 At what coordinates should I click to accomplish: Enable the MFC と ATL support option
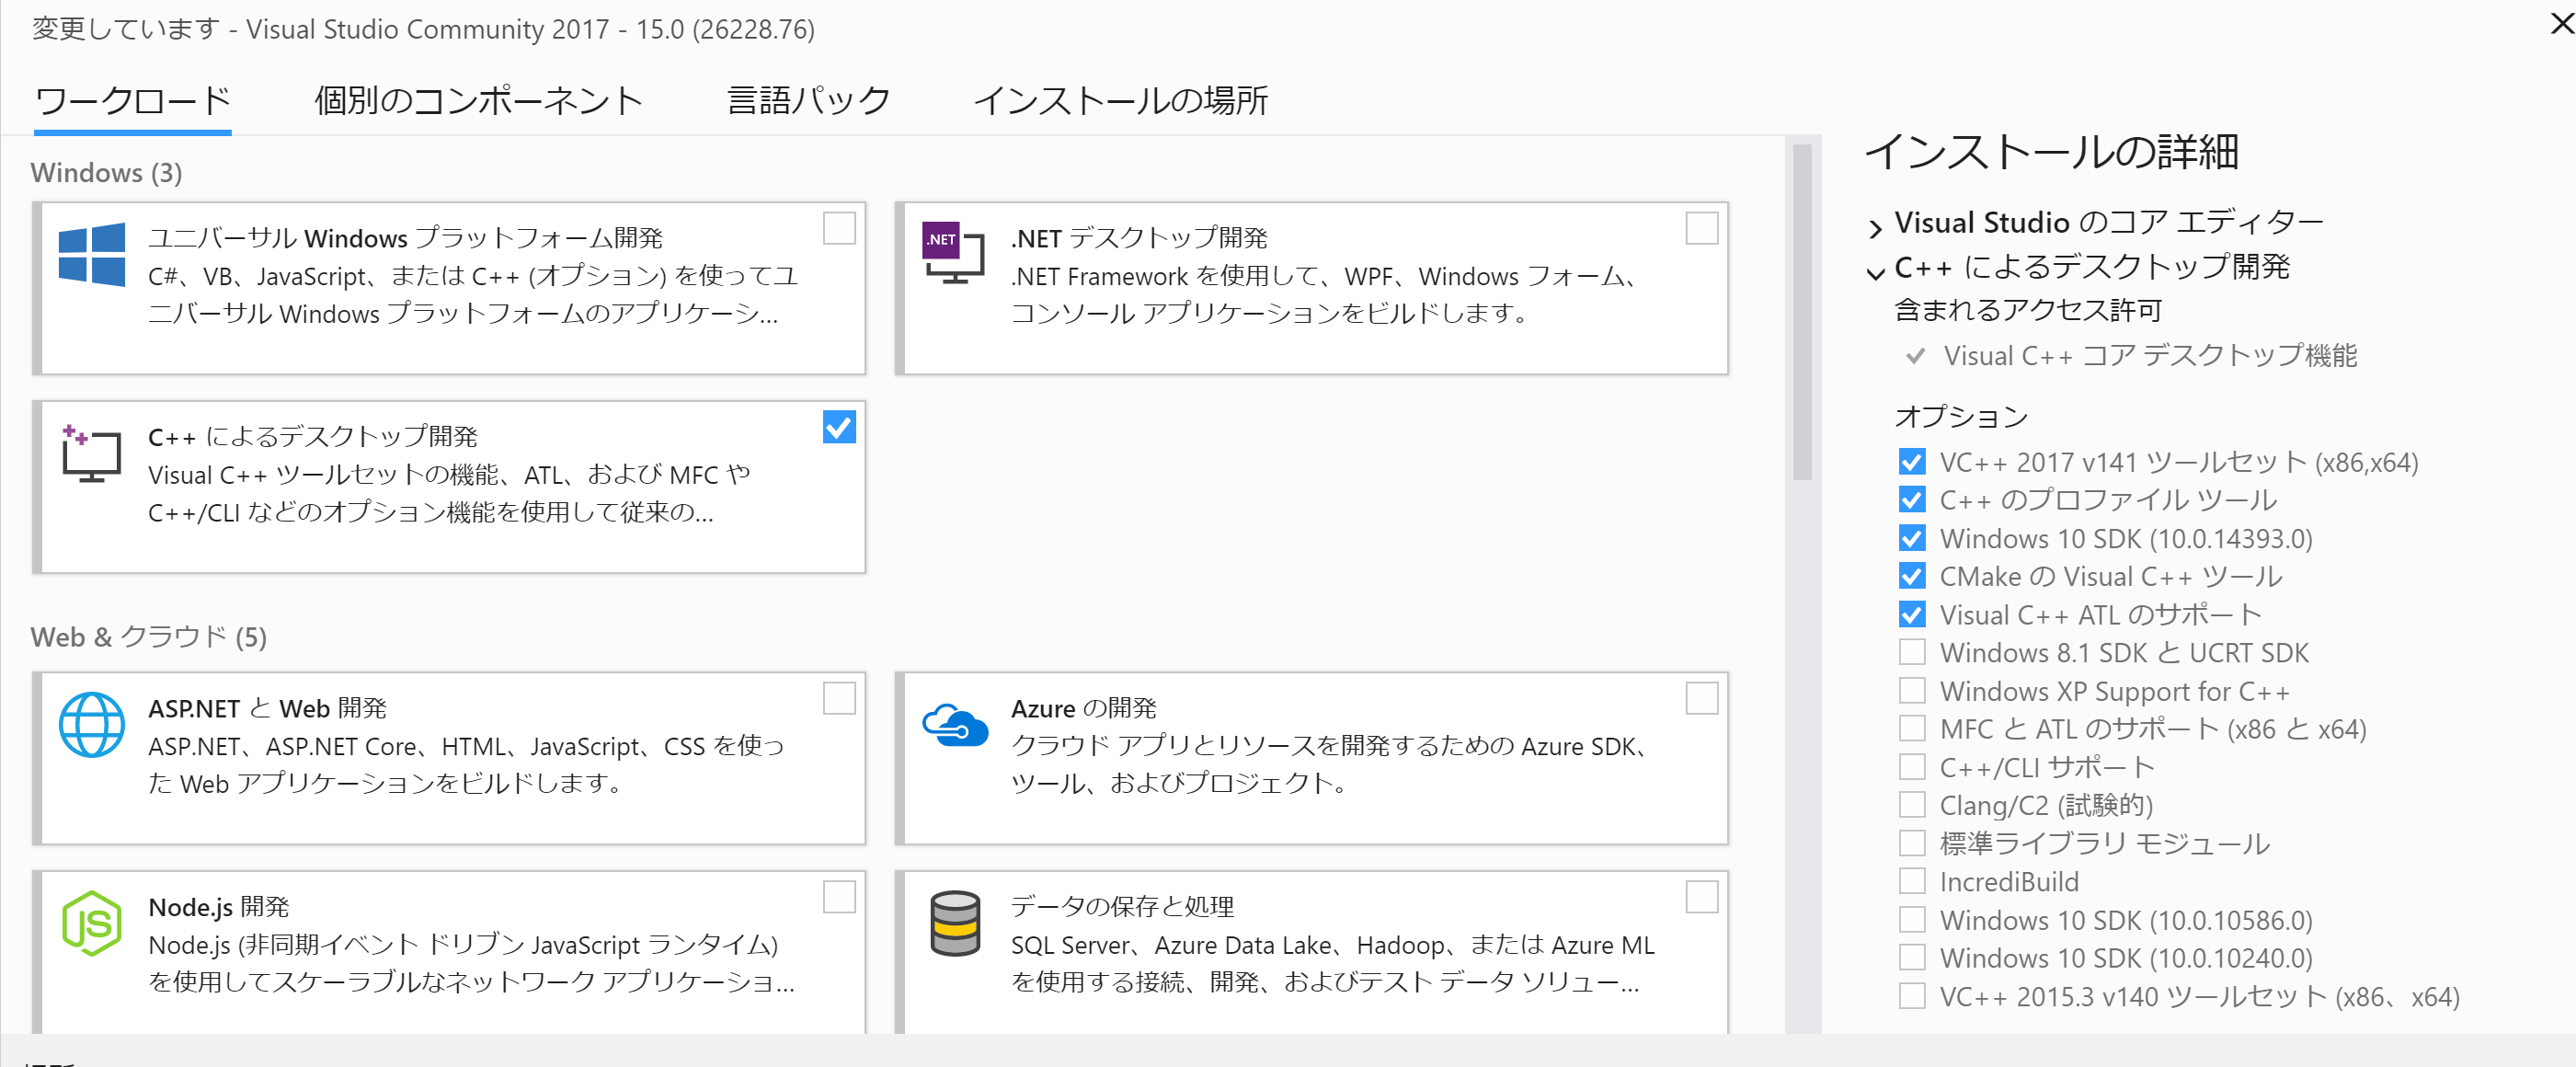click(1911, 729)
